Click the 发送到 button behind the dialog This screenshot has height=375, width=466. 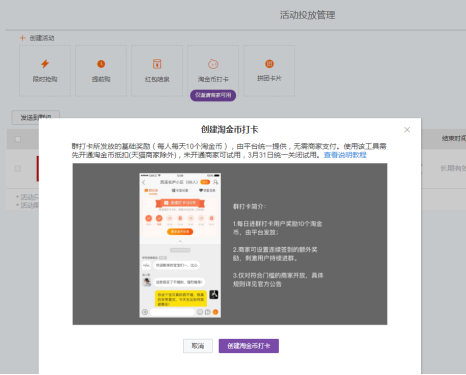point(36,117)
